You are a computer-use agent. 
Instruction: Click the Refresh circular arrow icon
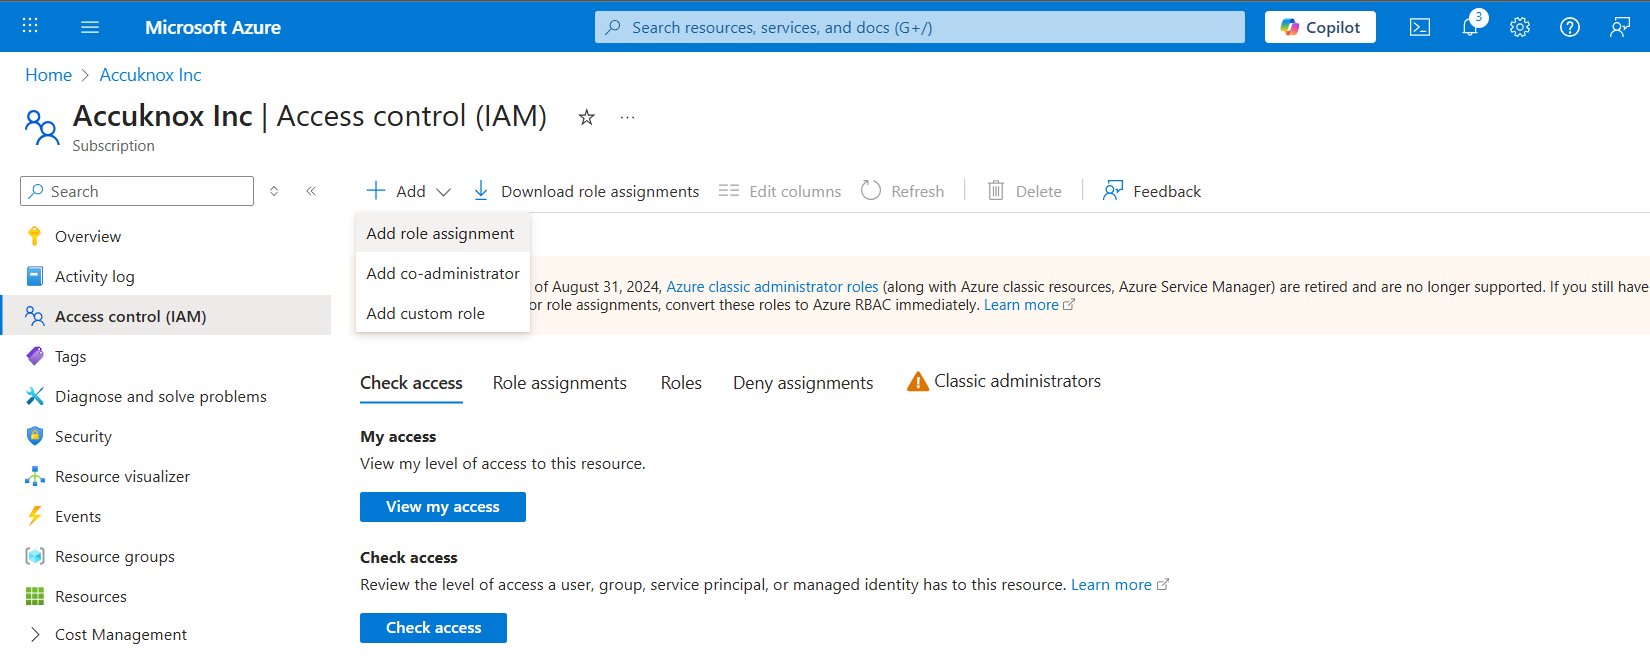871,190
